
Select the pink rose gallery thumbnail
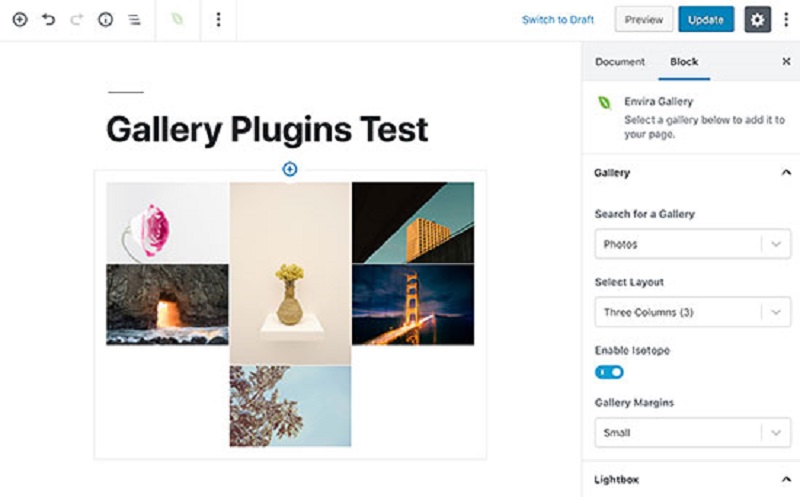(167, 223)
